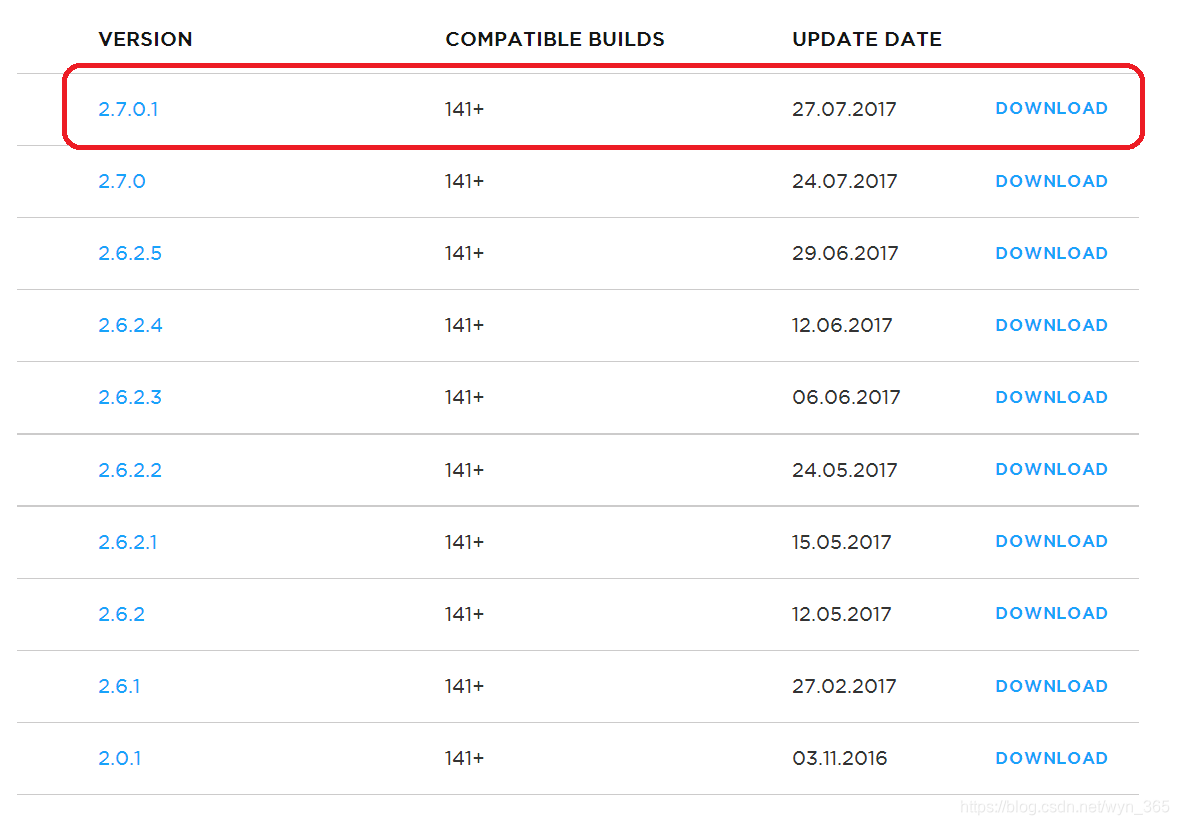Select the date 03.11.2016
The height and width of the screenshot is (825, 1179).
(x=840, y=758)
